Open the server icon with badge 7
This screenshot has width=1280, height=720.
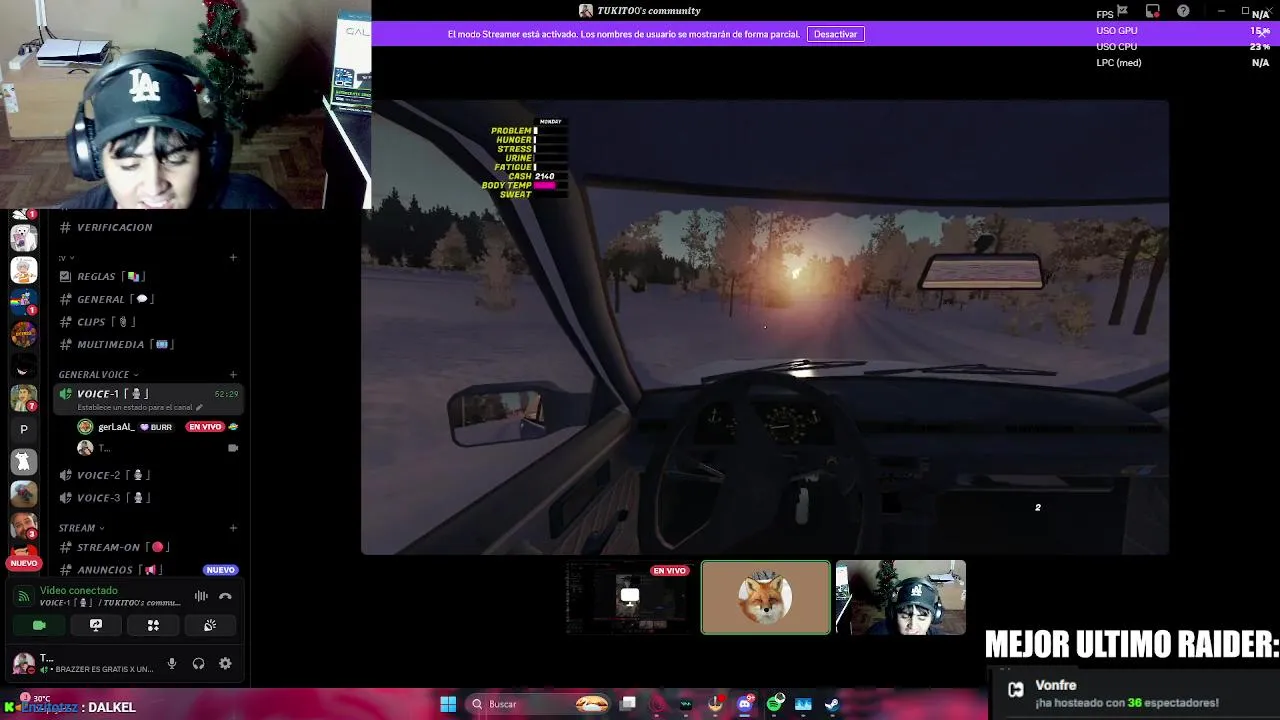[x=24, y=398]
